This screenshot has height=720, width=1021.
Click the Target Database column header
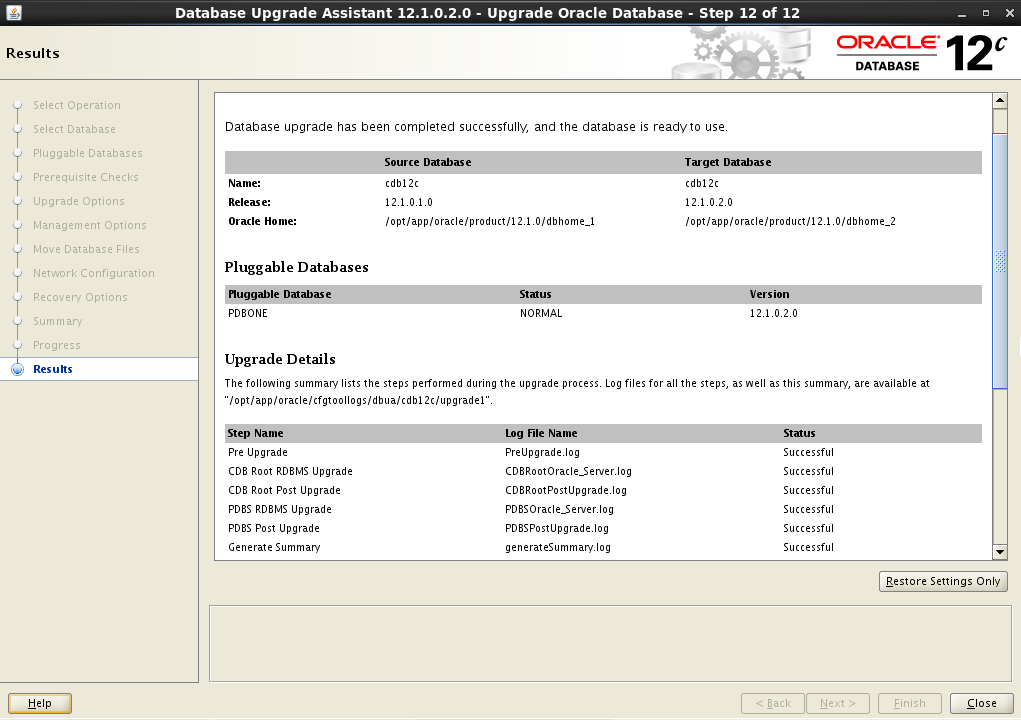727,162
